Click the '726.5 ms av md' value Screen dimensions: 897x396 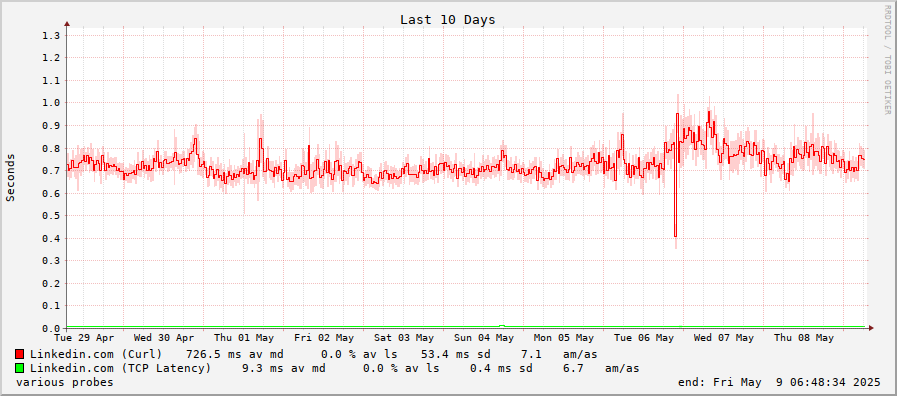235,354
